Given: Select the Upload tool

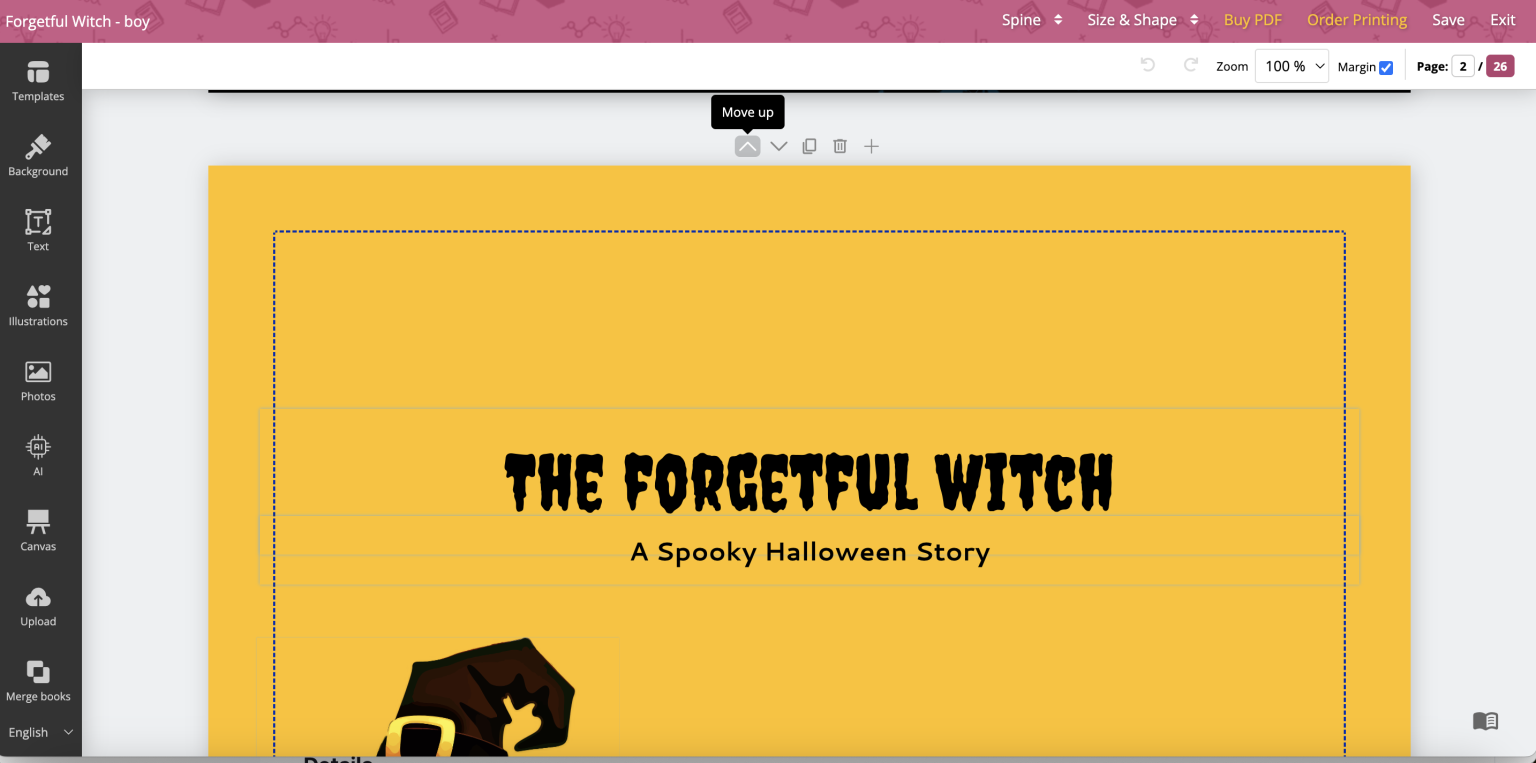Looking at the screenshot, I should point(38,605).
